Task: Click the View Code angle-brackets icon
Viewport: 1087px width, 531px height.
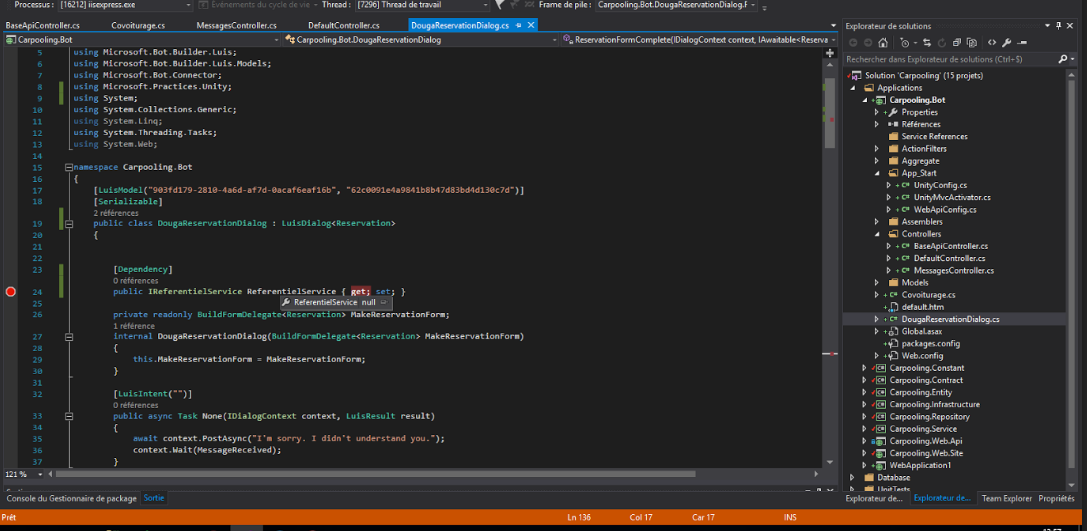Action: tap(992, 42)
